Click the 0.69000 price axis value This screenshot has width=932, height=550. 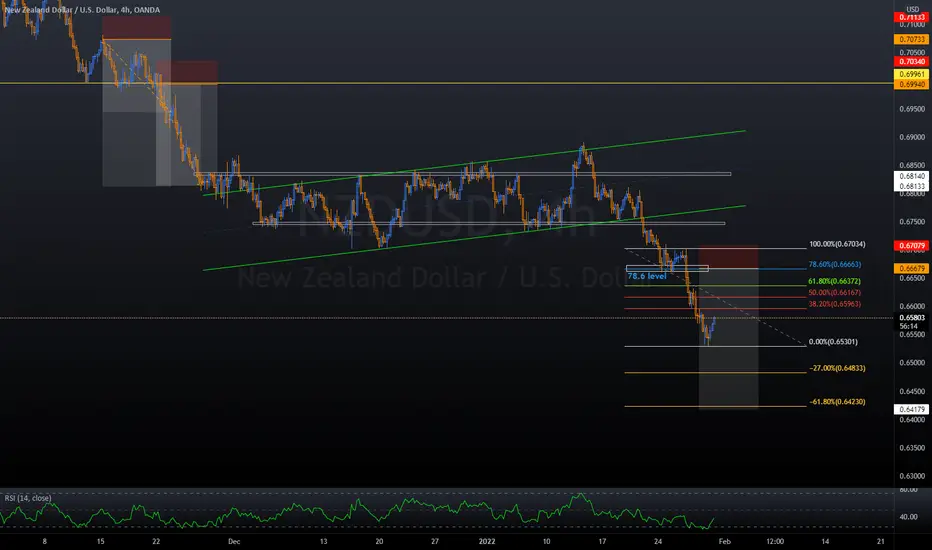coord(912,137)
